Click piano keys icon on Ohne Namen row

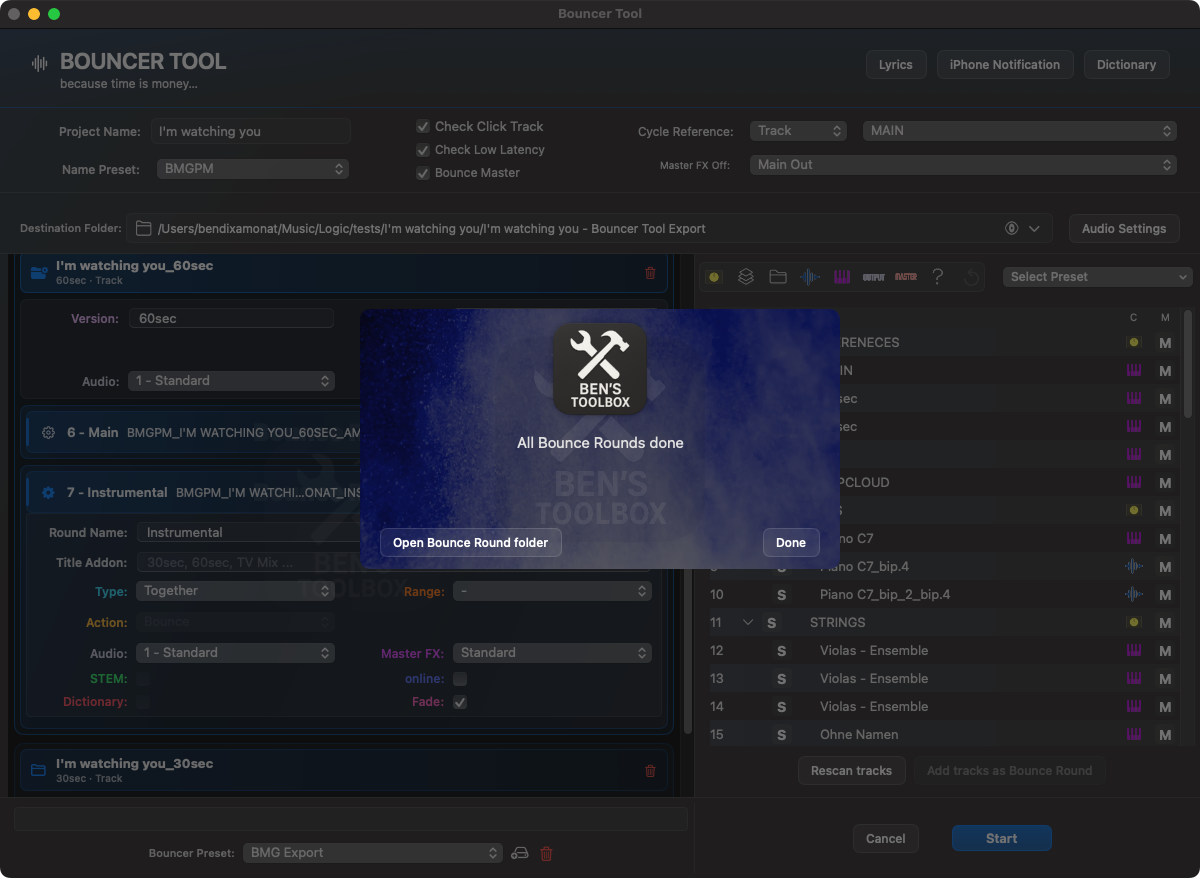(x=1133, y=734)
